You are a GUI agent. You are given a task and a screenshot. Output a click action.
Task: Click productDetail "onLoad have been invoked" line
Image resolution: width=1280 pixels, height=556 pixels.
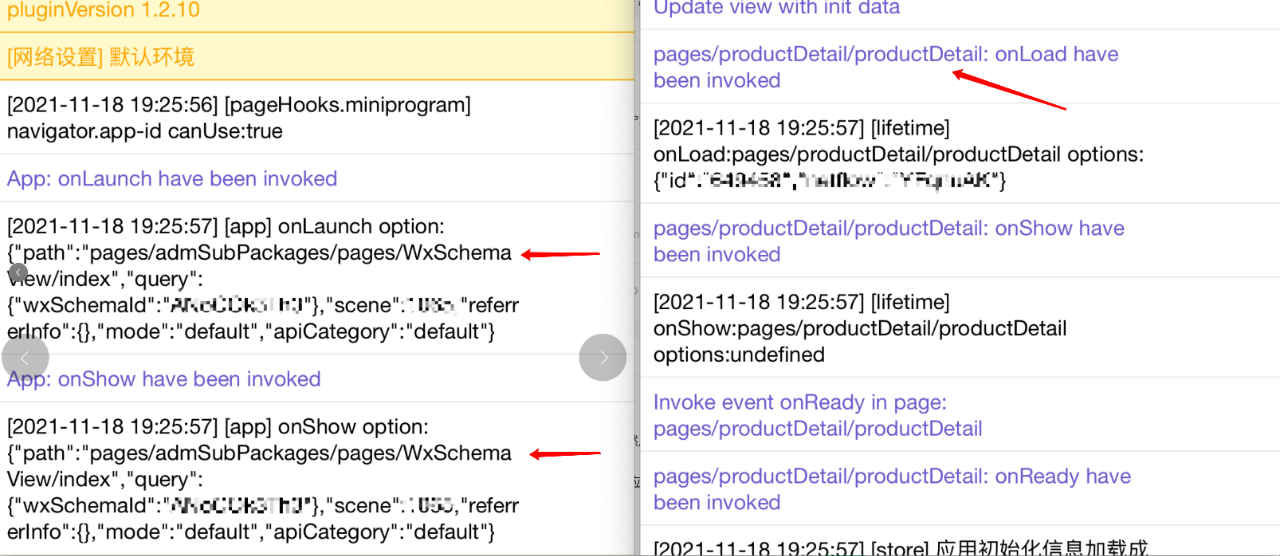tap(885, 67)
